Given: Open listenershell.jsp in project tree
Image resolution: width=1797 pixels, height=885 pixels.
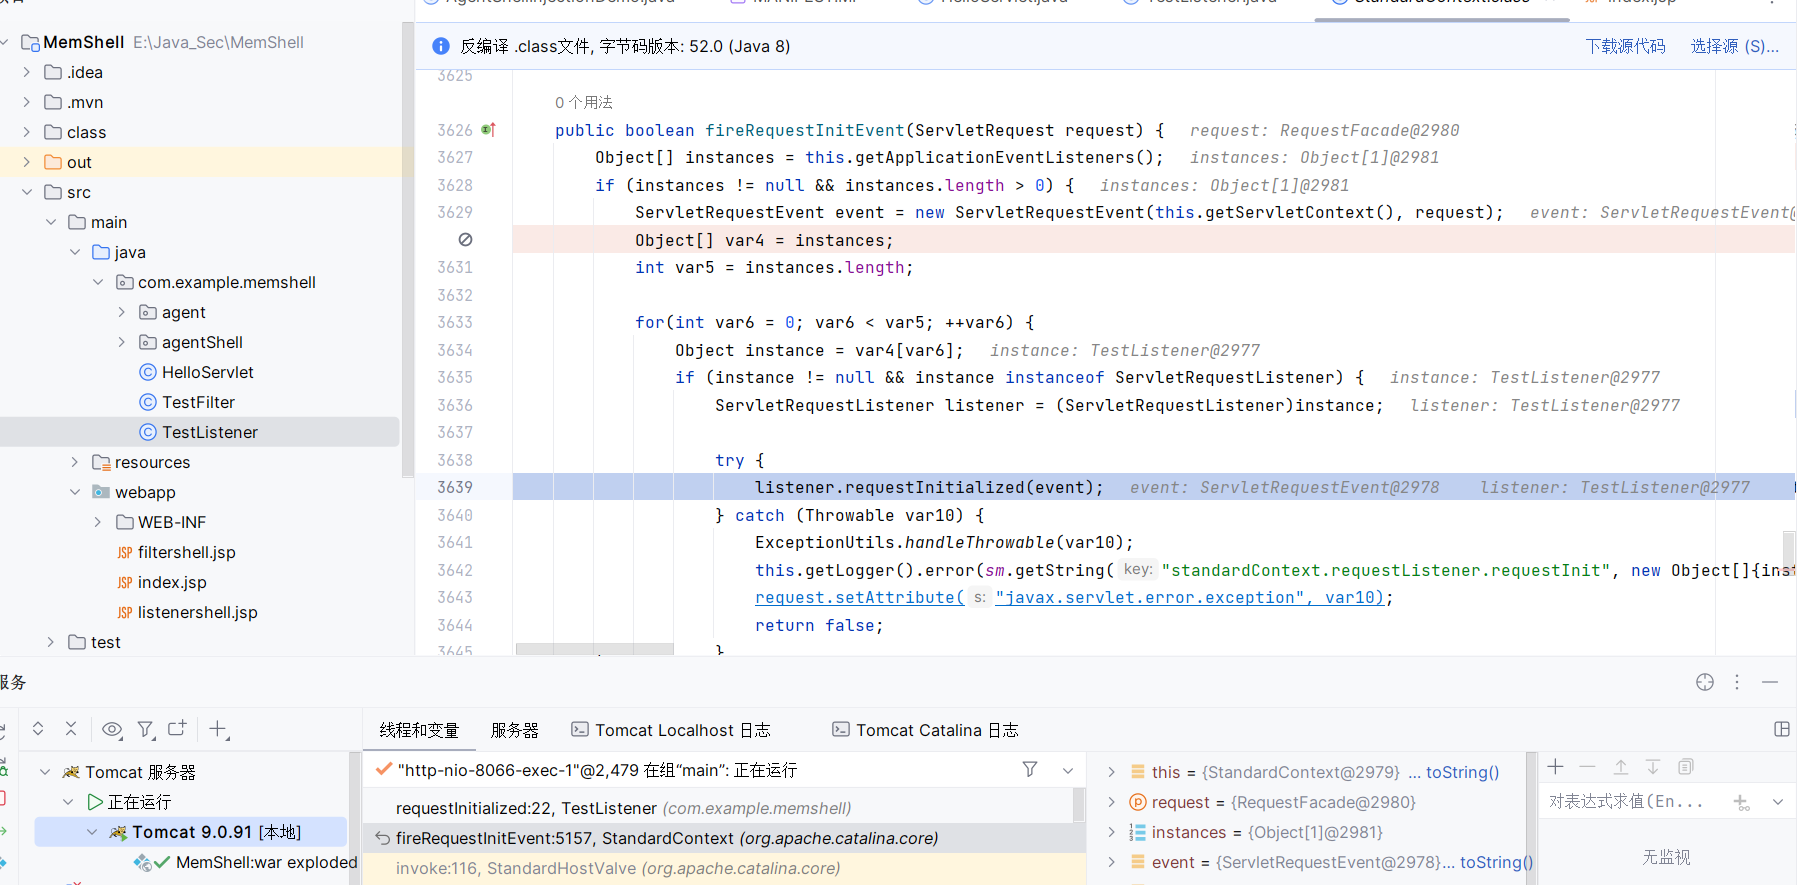Looking at the screenshot, I should click(x=197, y=612).
